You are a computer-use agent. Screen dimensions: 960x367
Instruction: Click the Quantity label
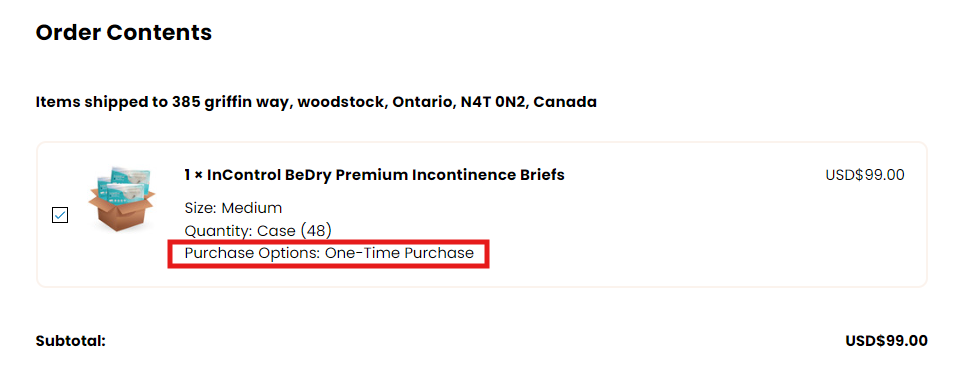pos(219,231)
